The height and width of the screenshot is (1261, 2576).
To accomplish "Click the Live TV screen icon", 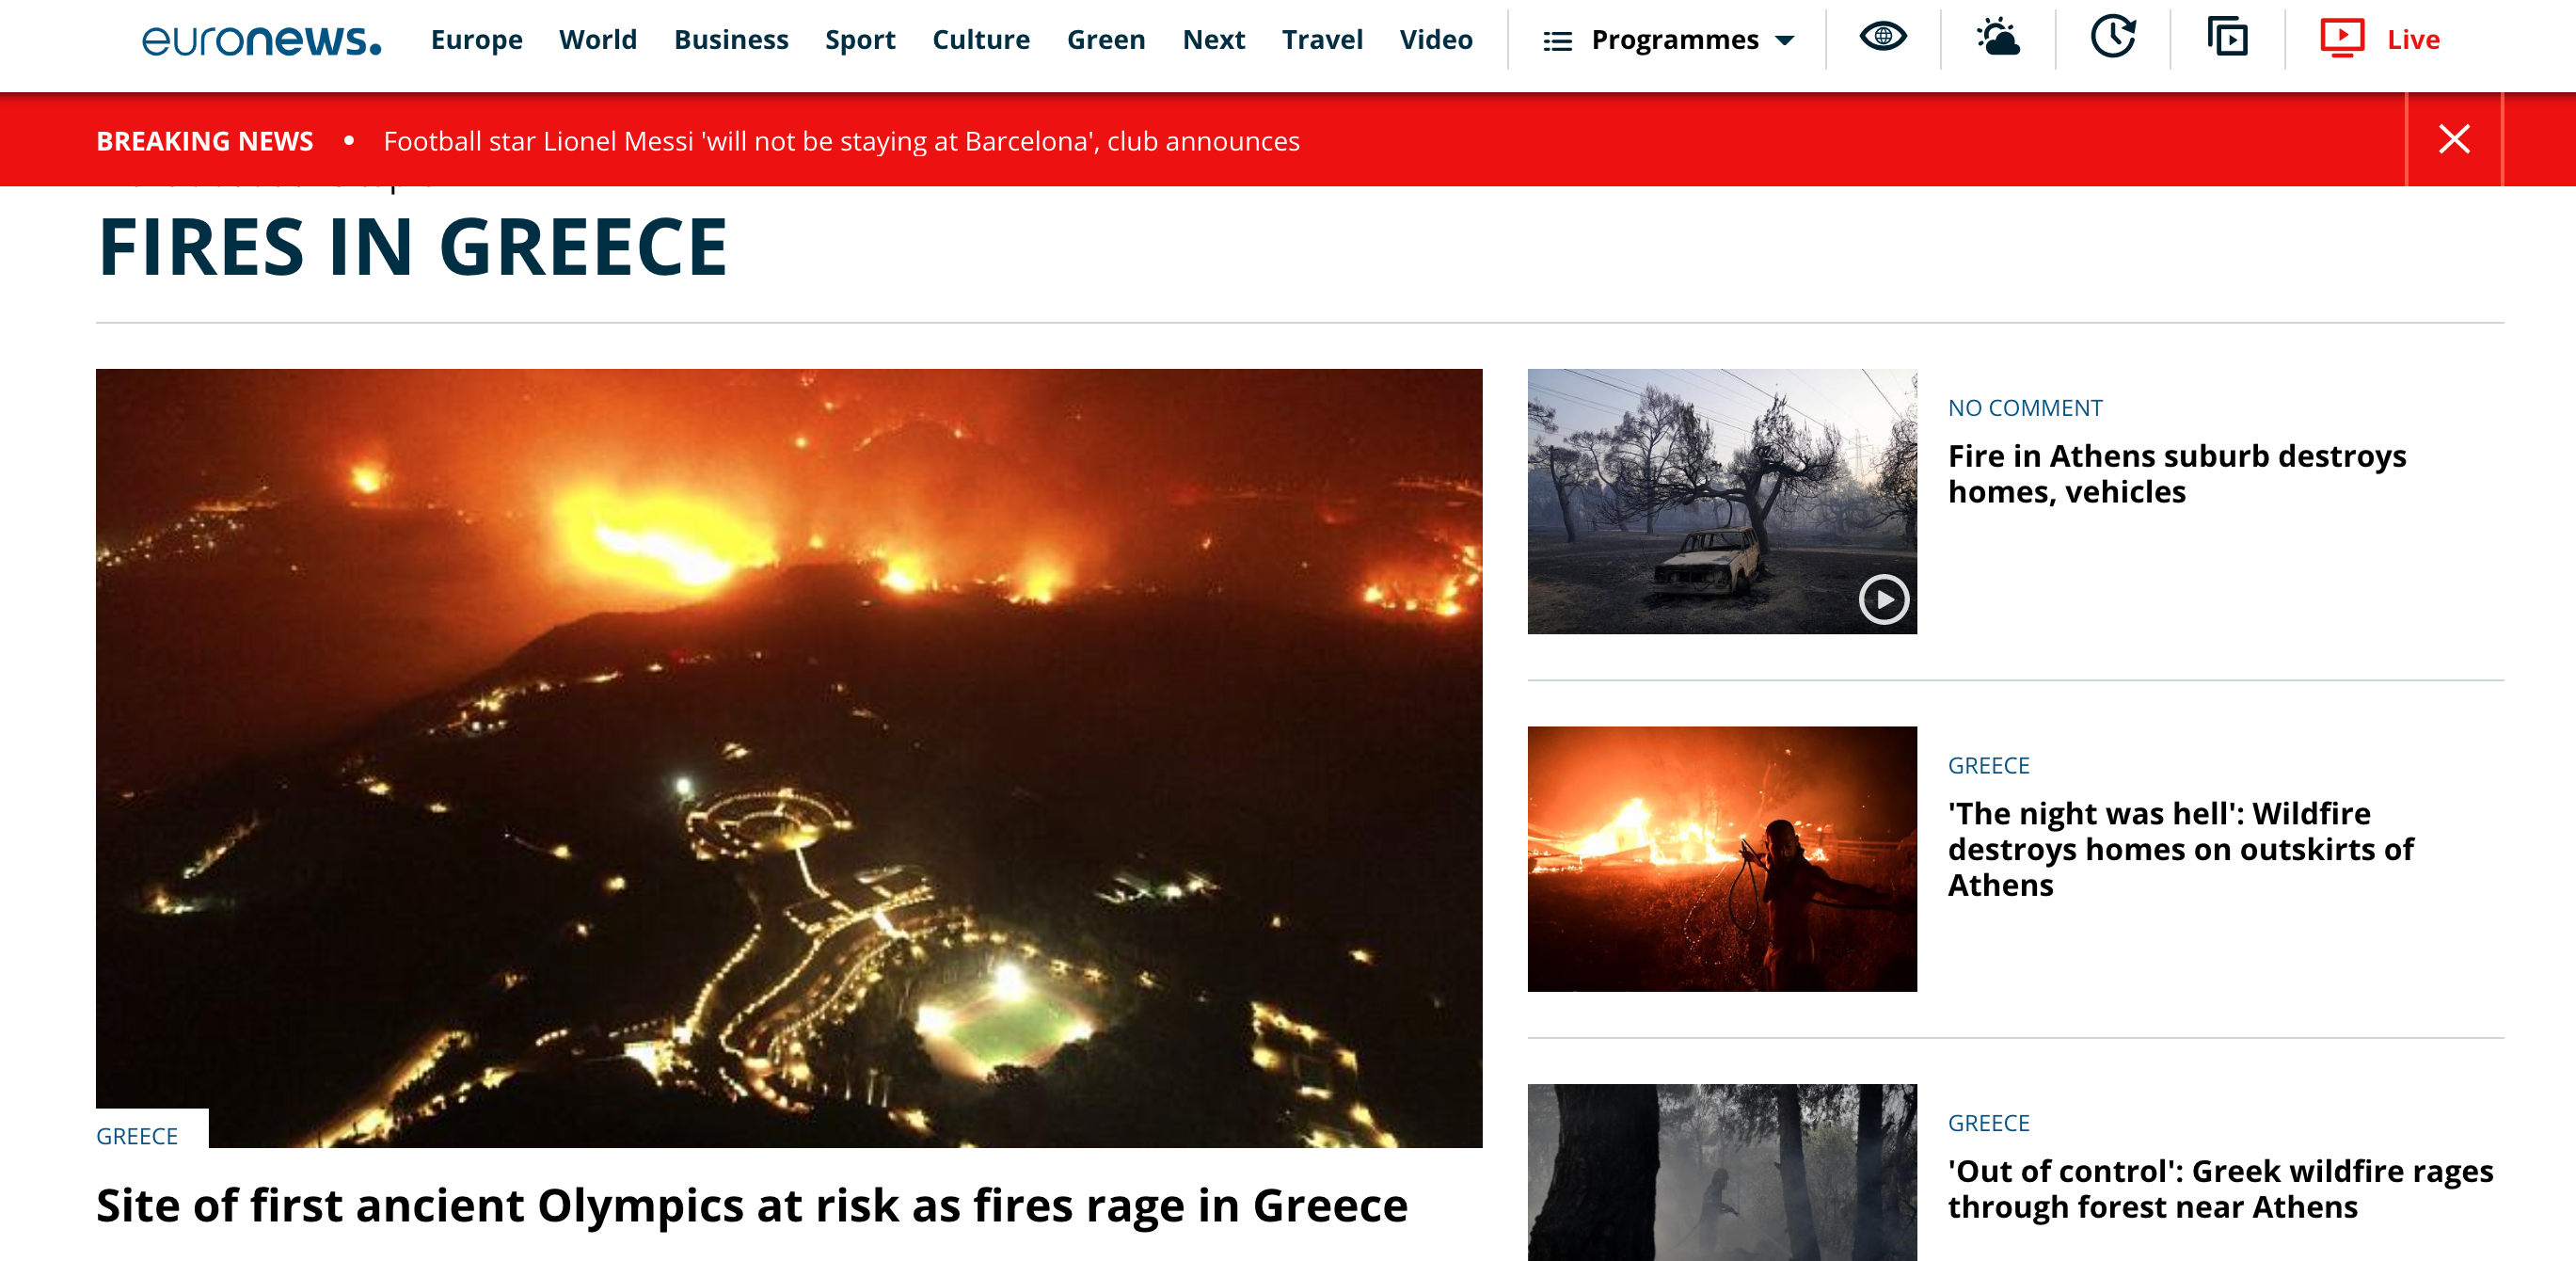I will pos(2342,38).
